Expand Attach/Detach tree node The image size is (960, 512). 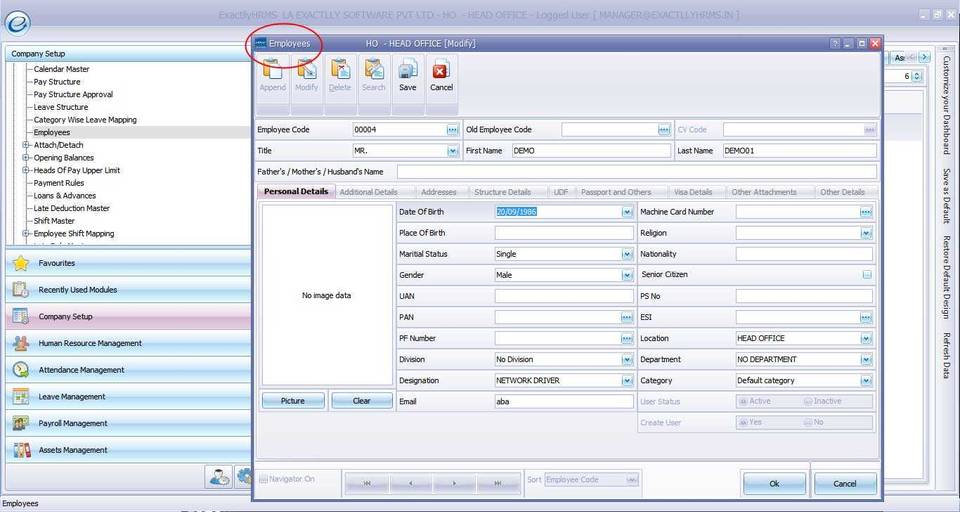coord(25,145)
